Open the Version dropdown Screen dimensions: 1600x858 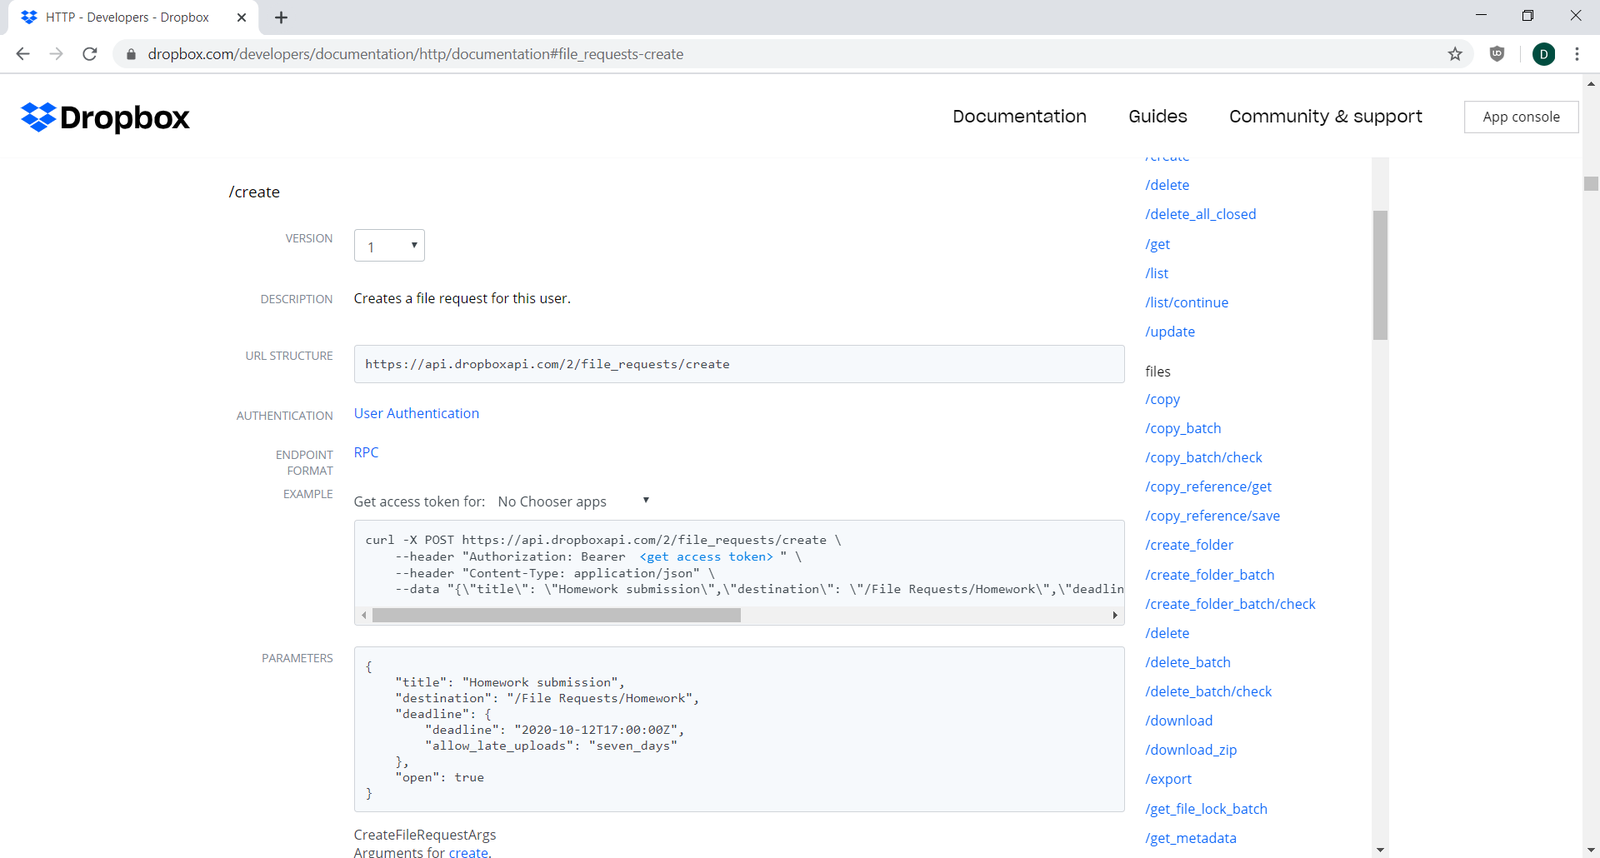[389, 246]
